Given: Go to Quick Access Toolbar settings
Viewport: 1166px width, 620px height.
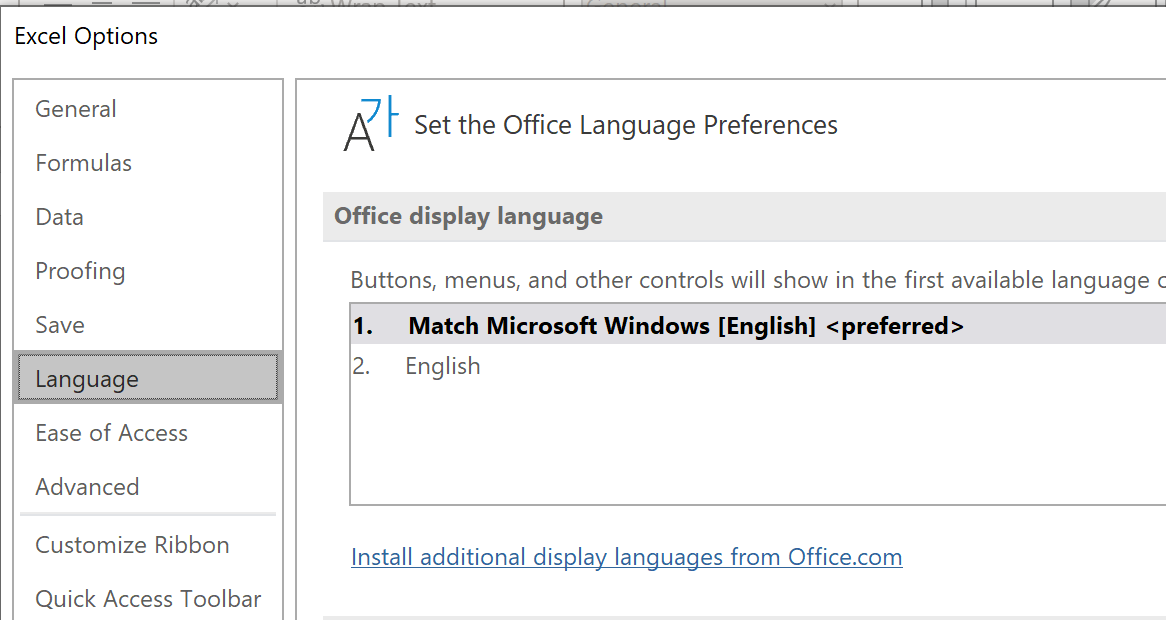Looking at the screenshot, I should pos(148,599).
